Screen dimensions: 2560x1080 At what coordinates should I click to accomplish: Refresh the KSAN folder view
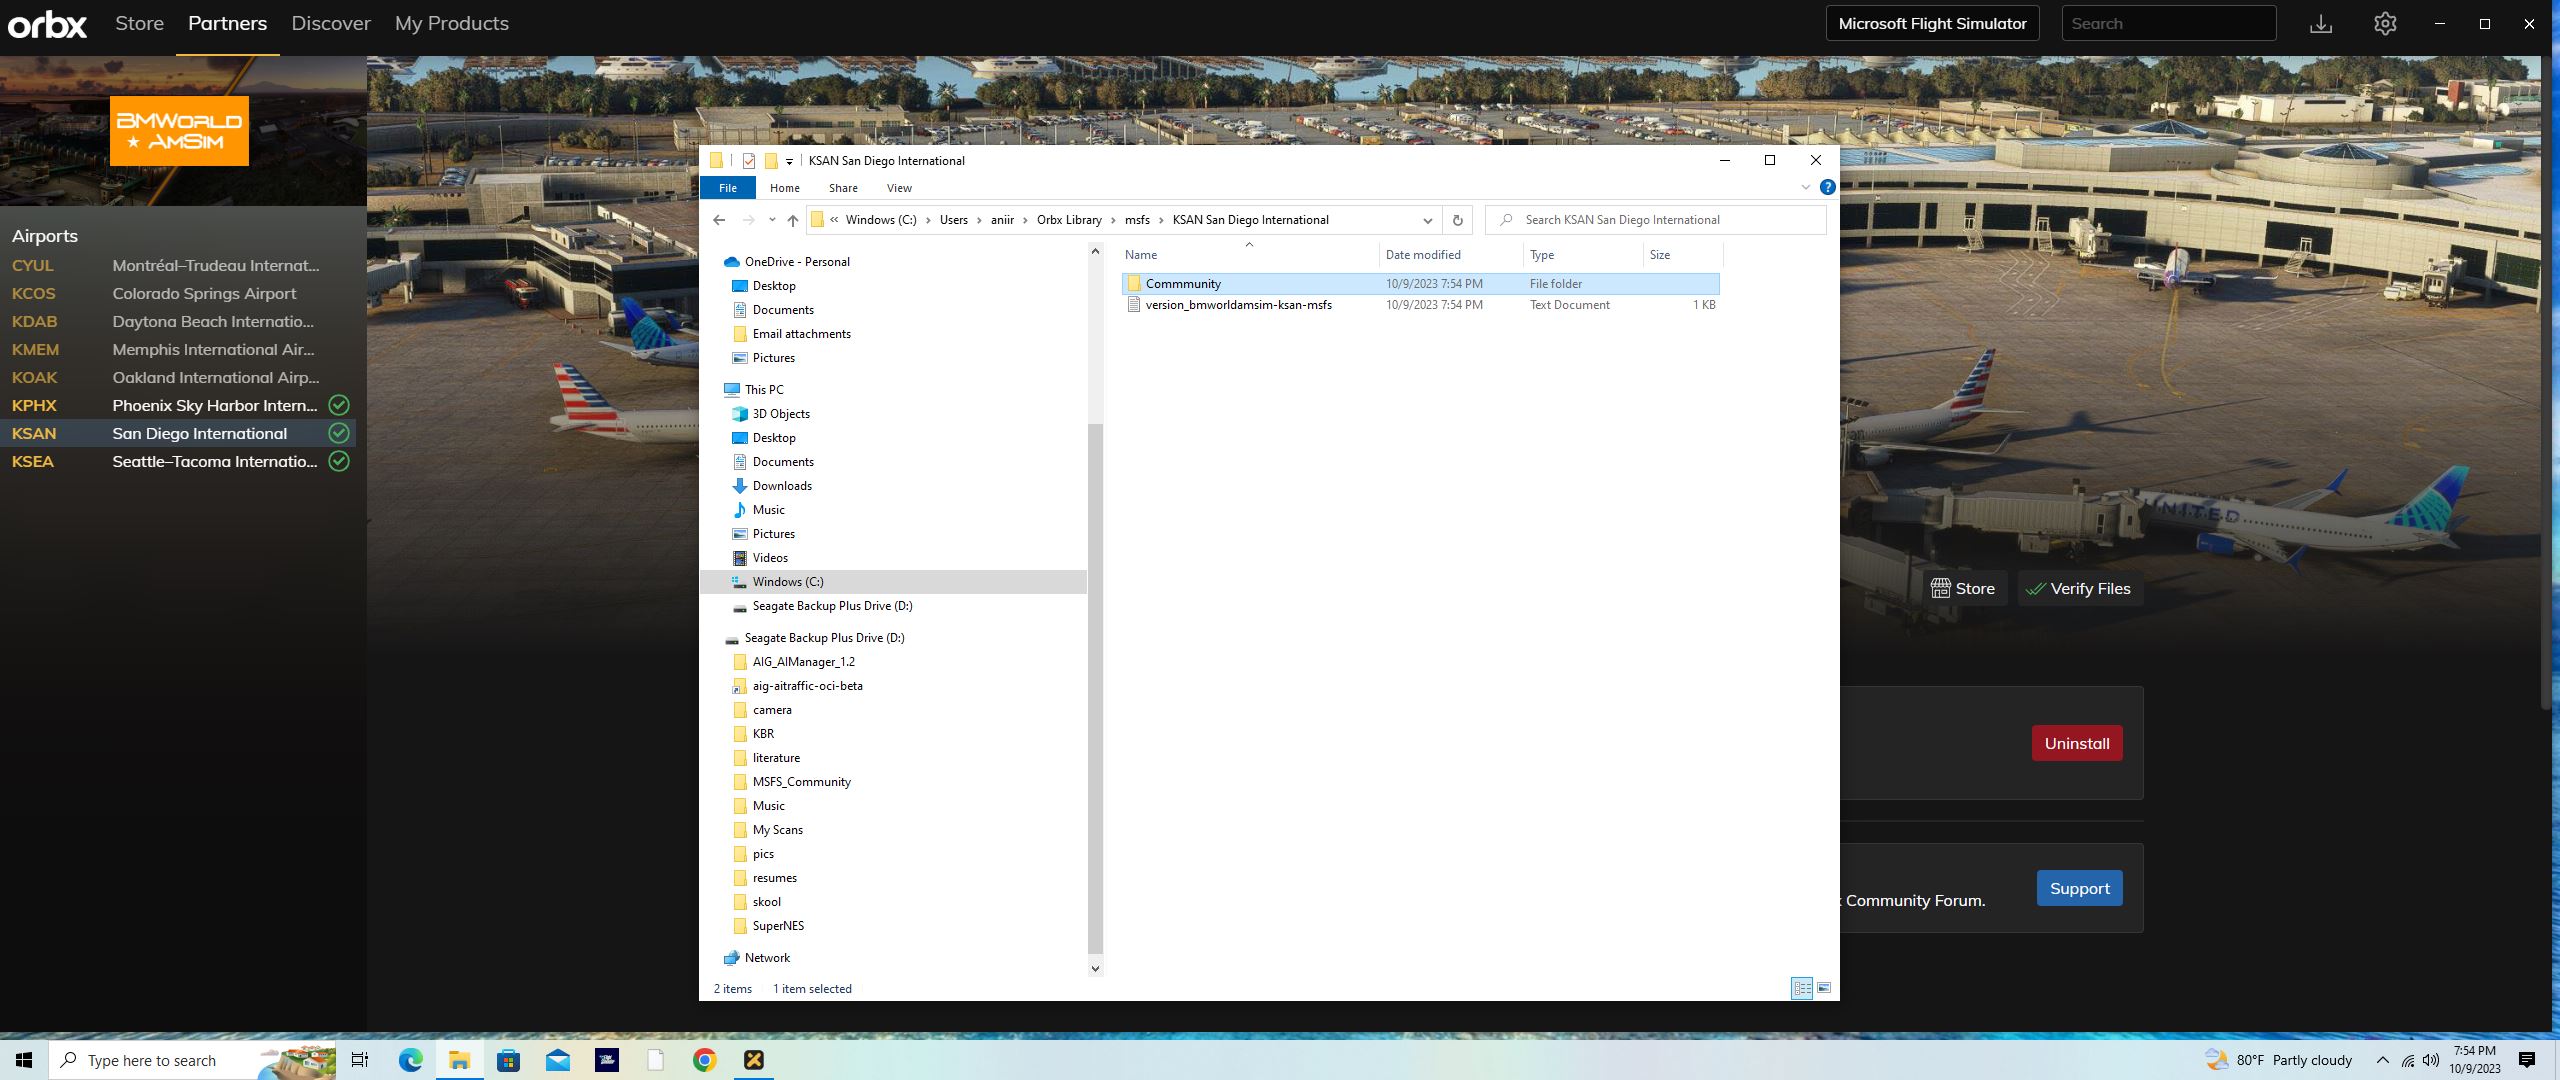coord(1457,220)
